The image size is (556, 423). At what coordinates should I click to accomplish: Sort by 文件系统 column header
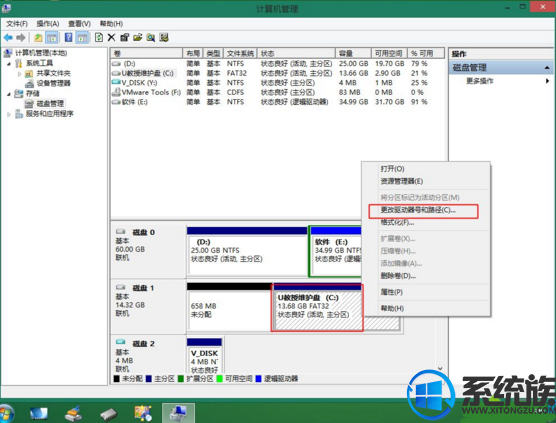point(240,53)
